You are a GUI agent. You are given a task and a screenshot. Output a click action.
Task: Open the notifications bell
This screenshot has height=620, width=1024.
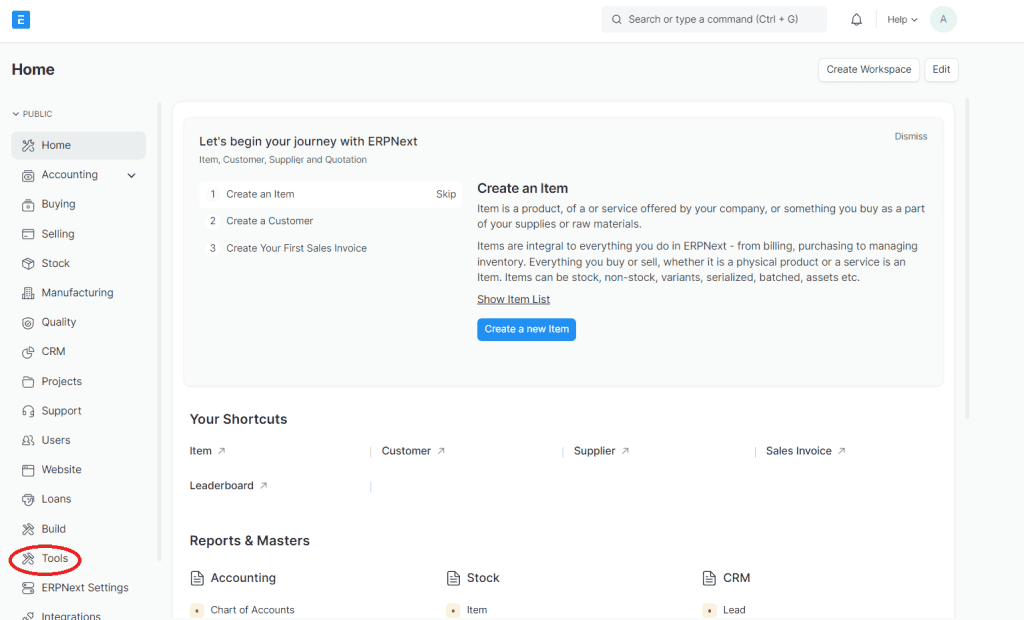(856, 20)
